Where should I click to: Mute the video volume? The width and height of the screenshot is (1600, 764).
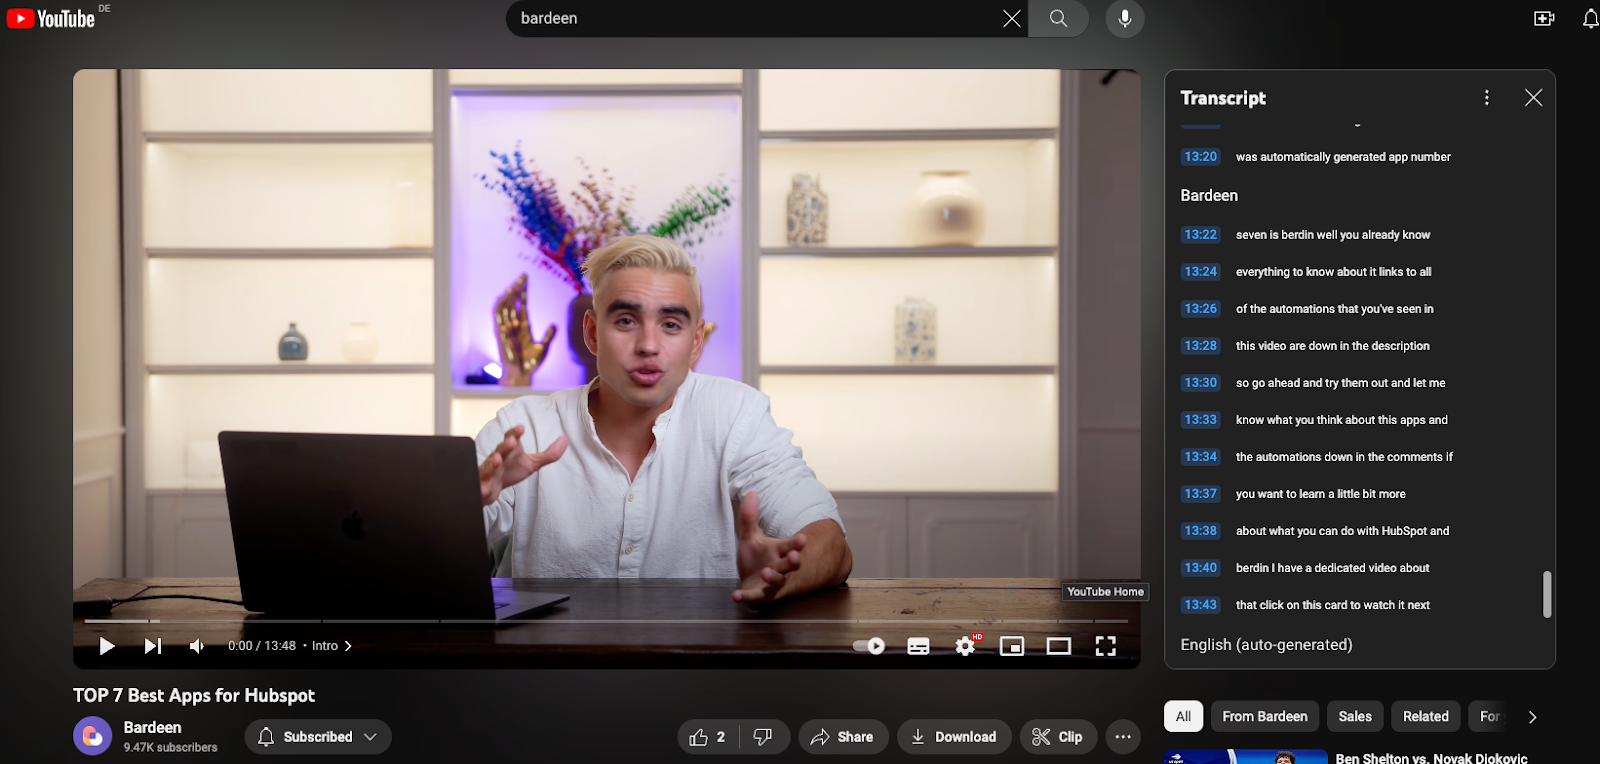coord(197,646)
